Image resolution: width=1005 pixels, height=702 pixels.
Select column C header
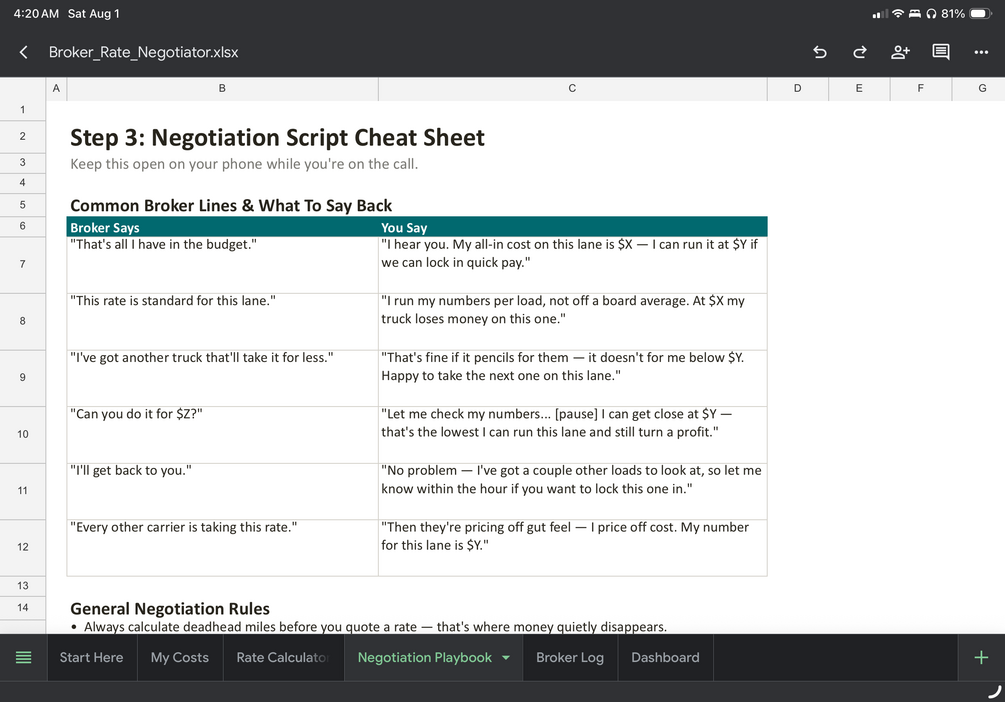[572, 88]
